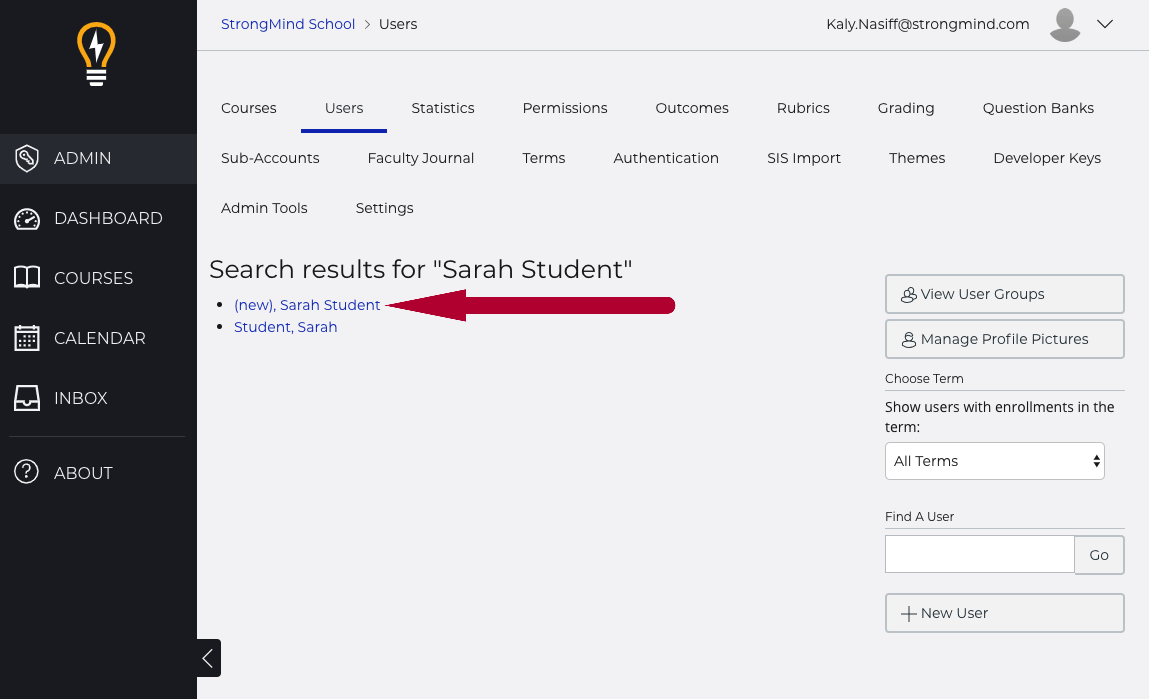Click the View User Groups button

(x=1004, y=294)
